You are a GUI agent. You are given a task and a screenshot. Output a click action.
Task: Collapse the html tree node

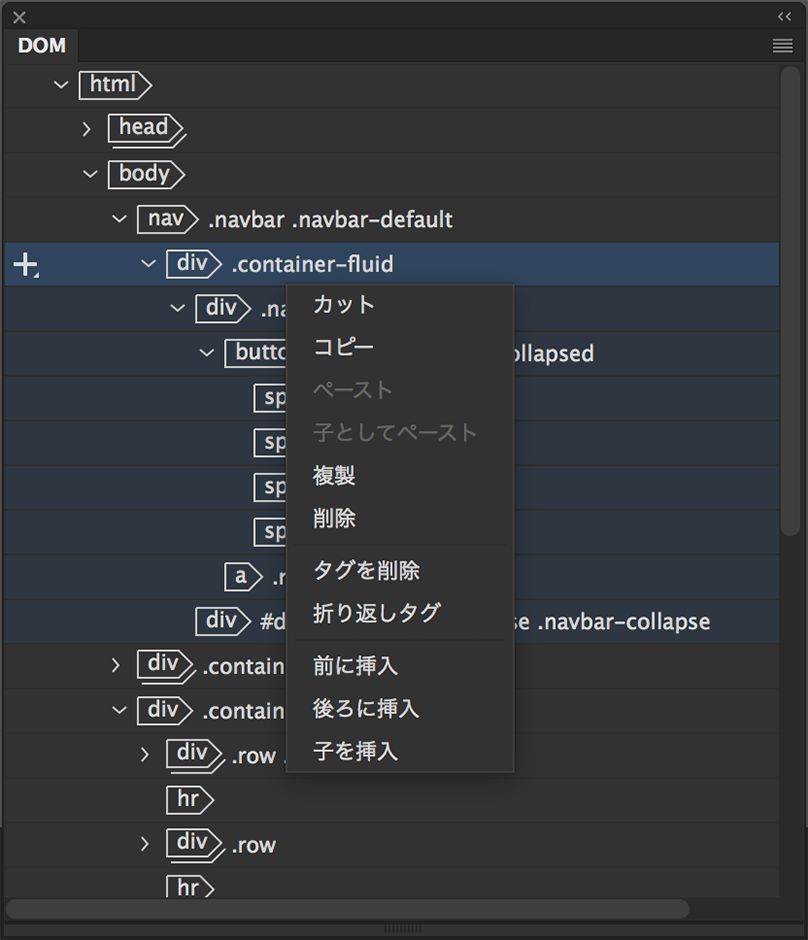click(x=61, y=84)
